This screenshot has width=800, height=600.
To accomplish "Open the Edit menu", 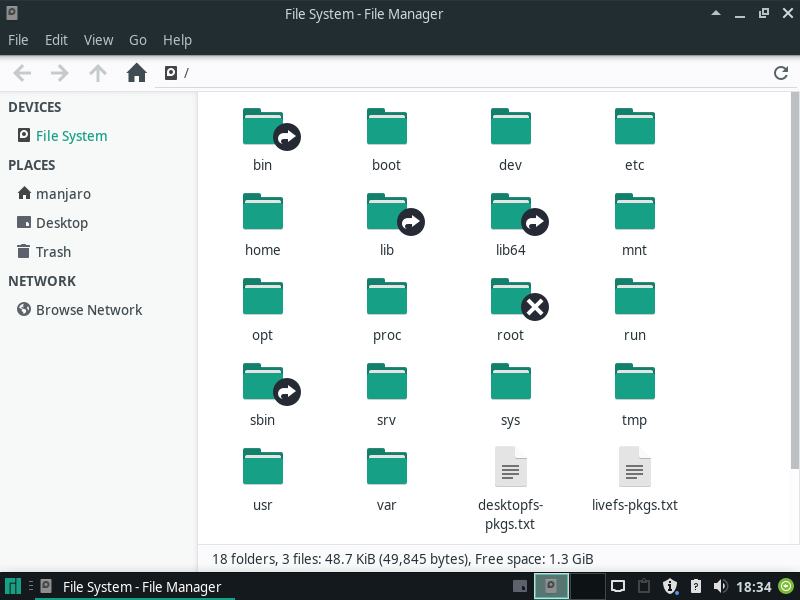I will 56,40.
